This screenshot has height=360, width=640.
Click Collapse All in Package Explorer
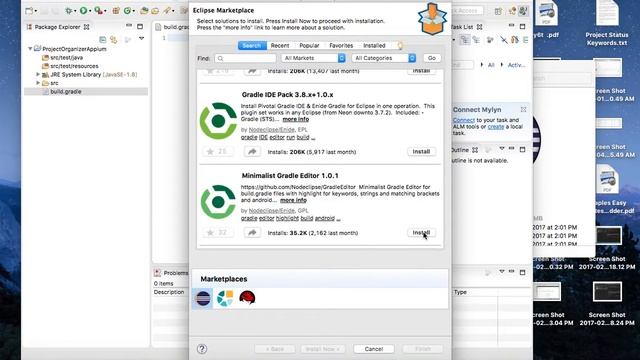103,40
